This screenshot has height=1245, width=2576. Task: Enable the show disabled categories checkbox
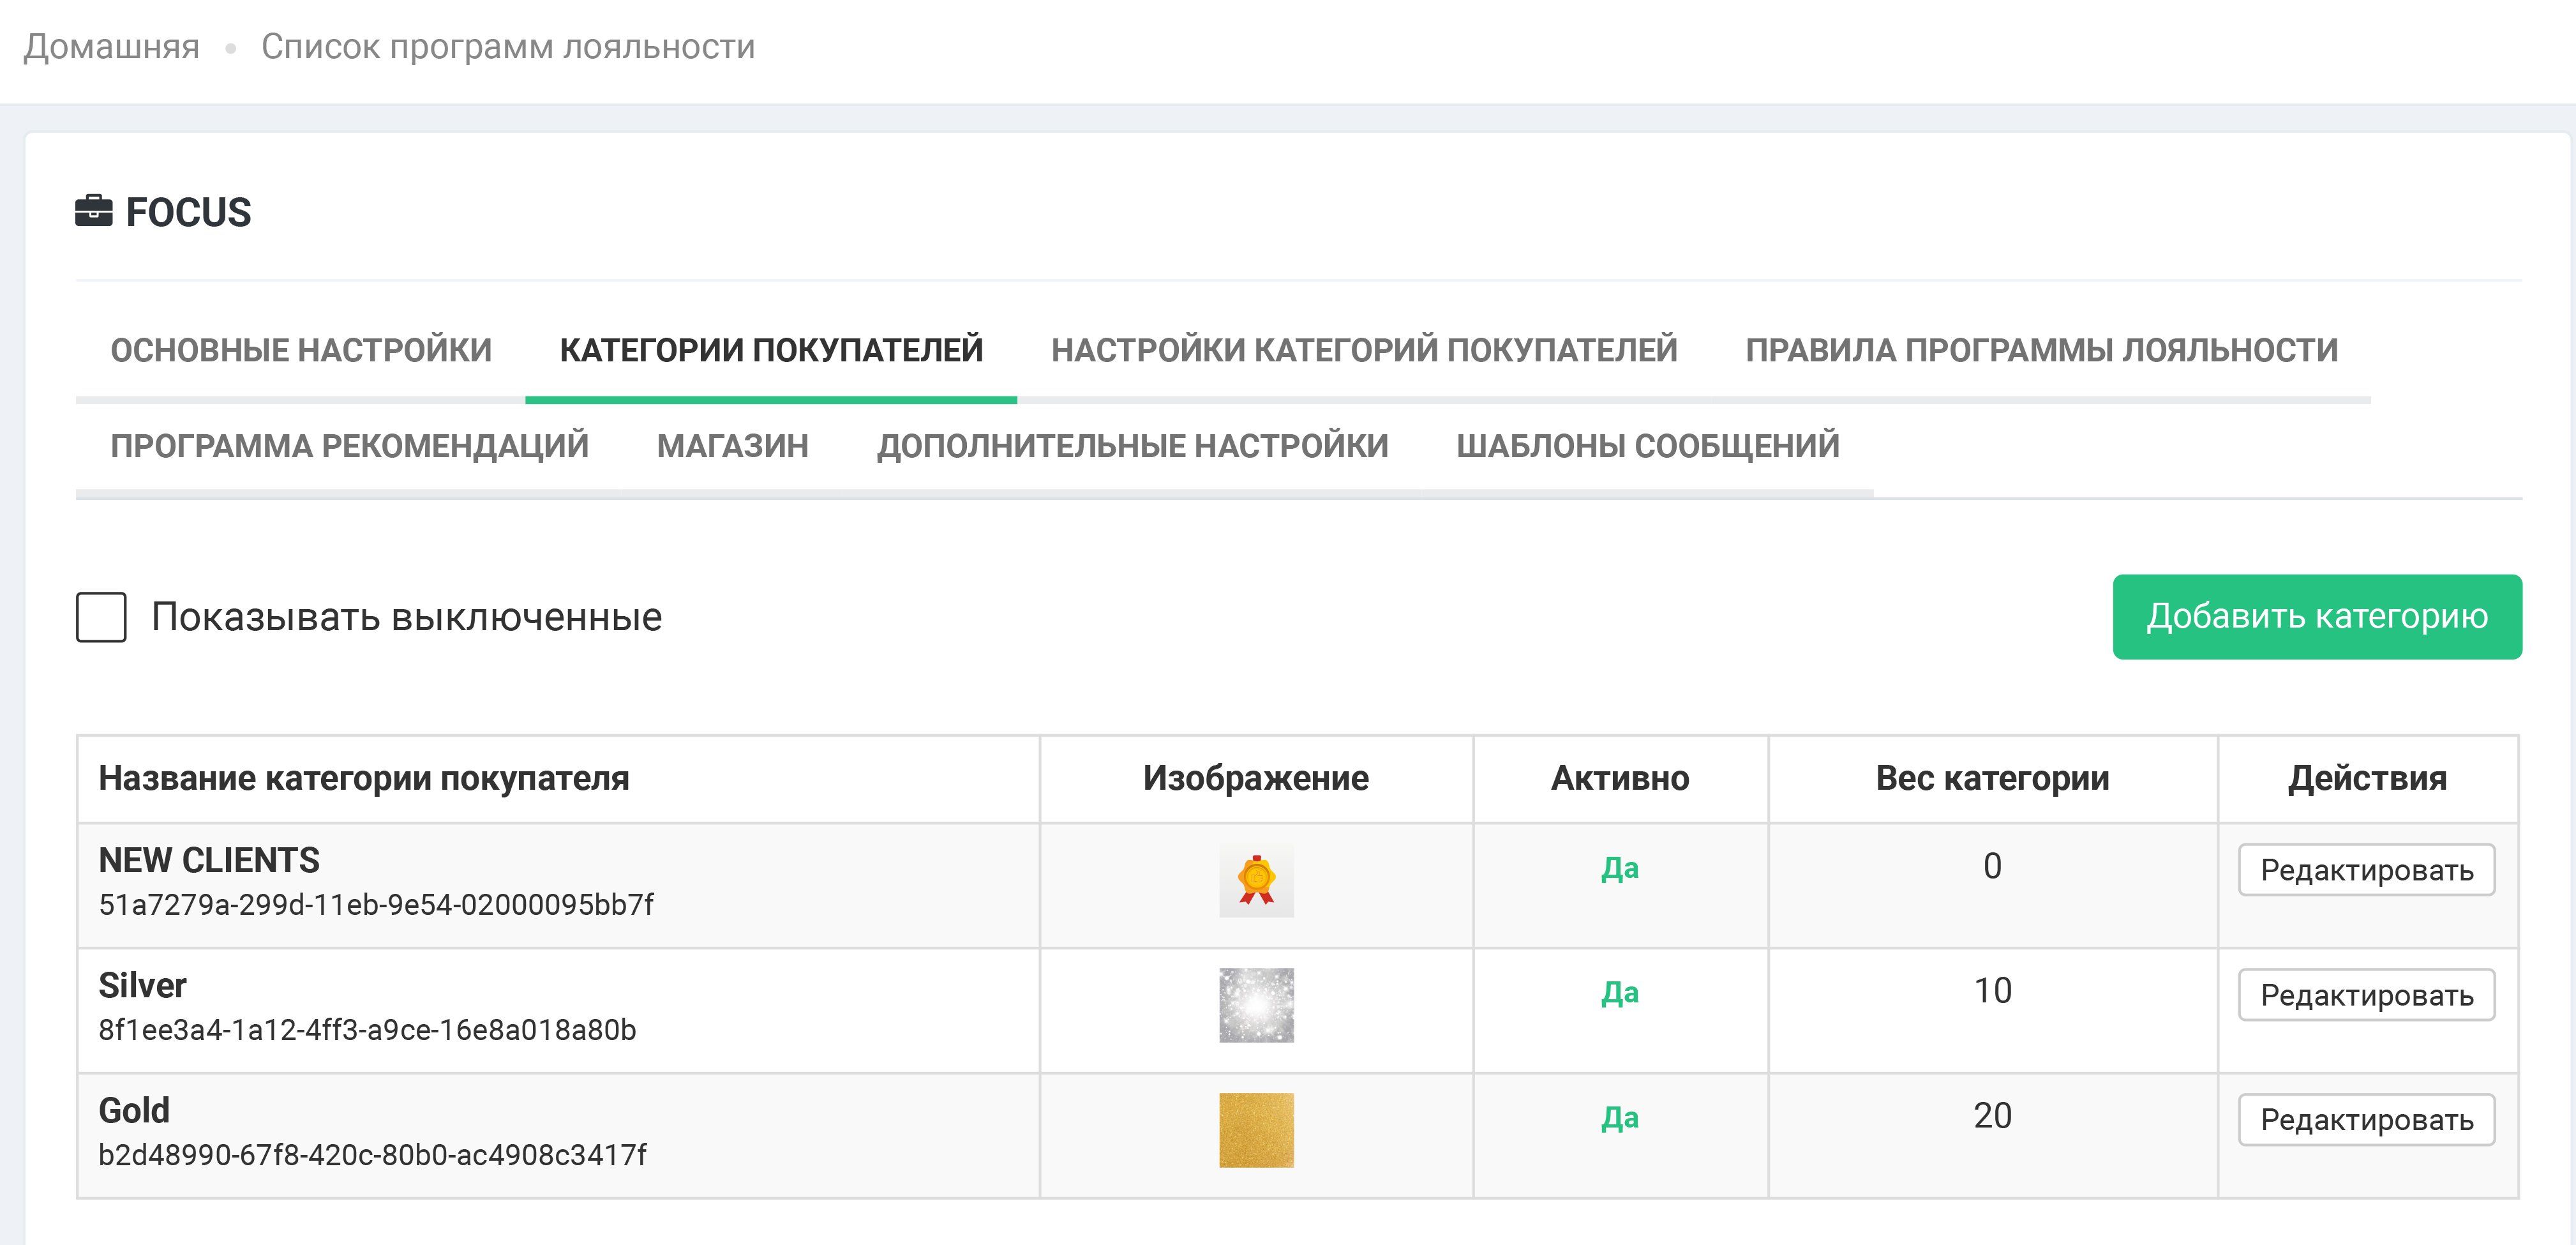[x=101, y=617]
